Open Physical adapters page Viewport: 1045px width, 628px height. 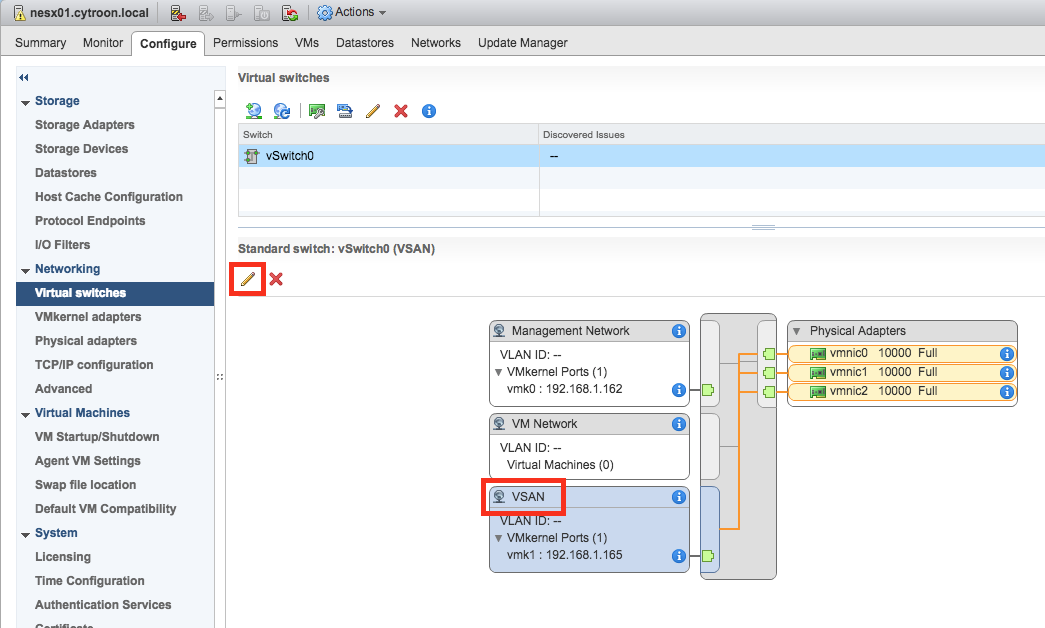coord(86,341)
